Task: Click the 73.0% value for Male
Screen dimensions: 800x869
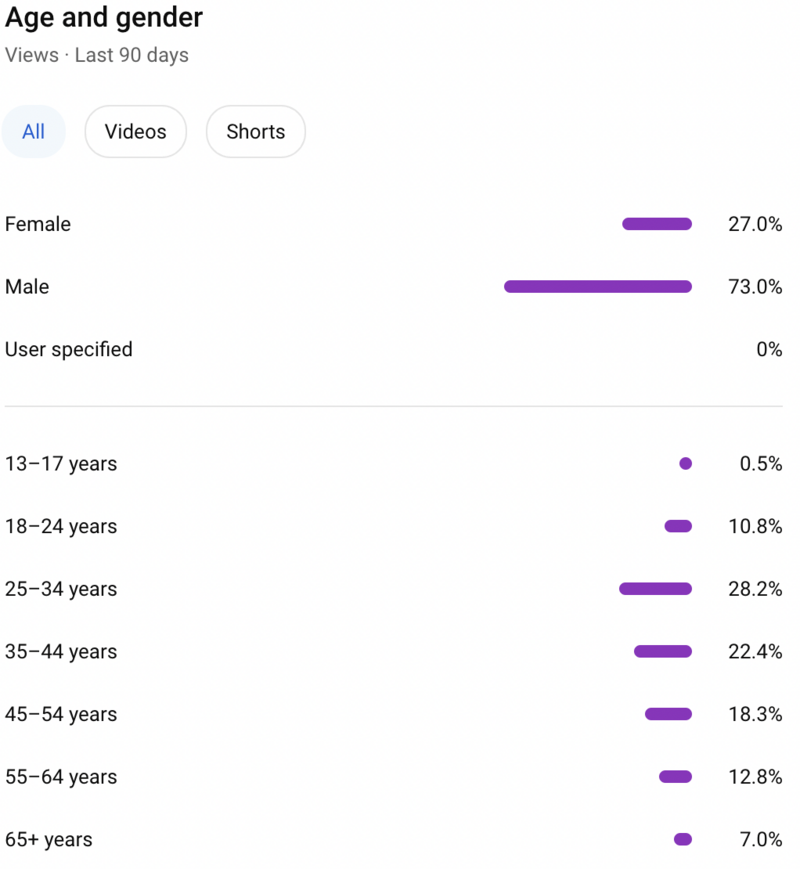Action: coord(755,287)
